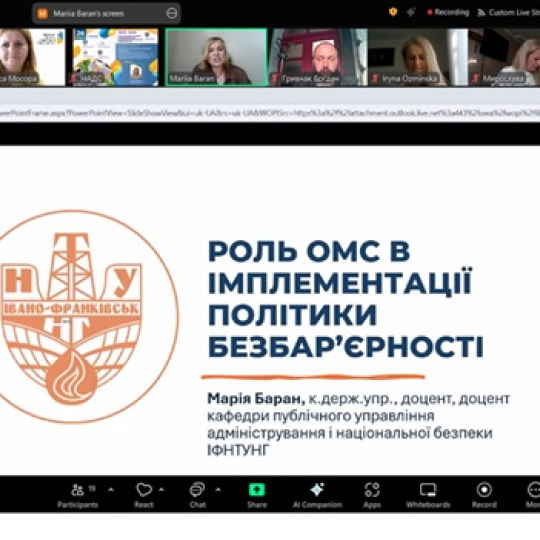Expand the React options caret
The width and height of the screenshot is (540, 540).
(x=162, y=489)
